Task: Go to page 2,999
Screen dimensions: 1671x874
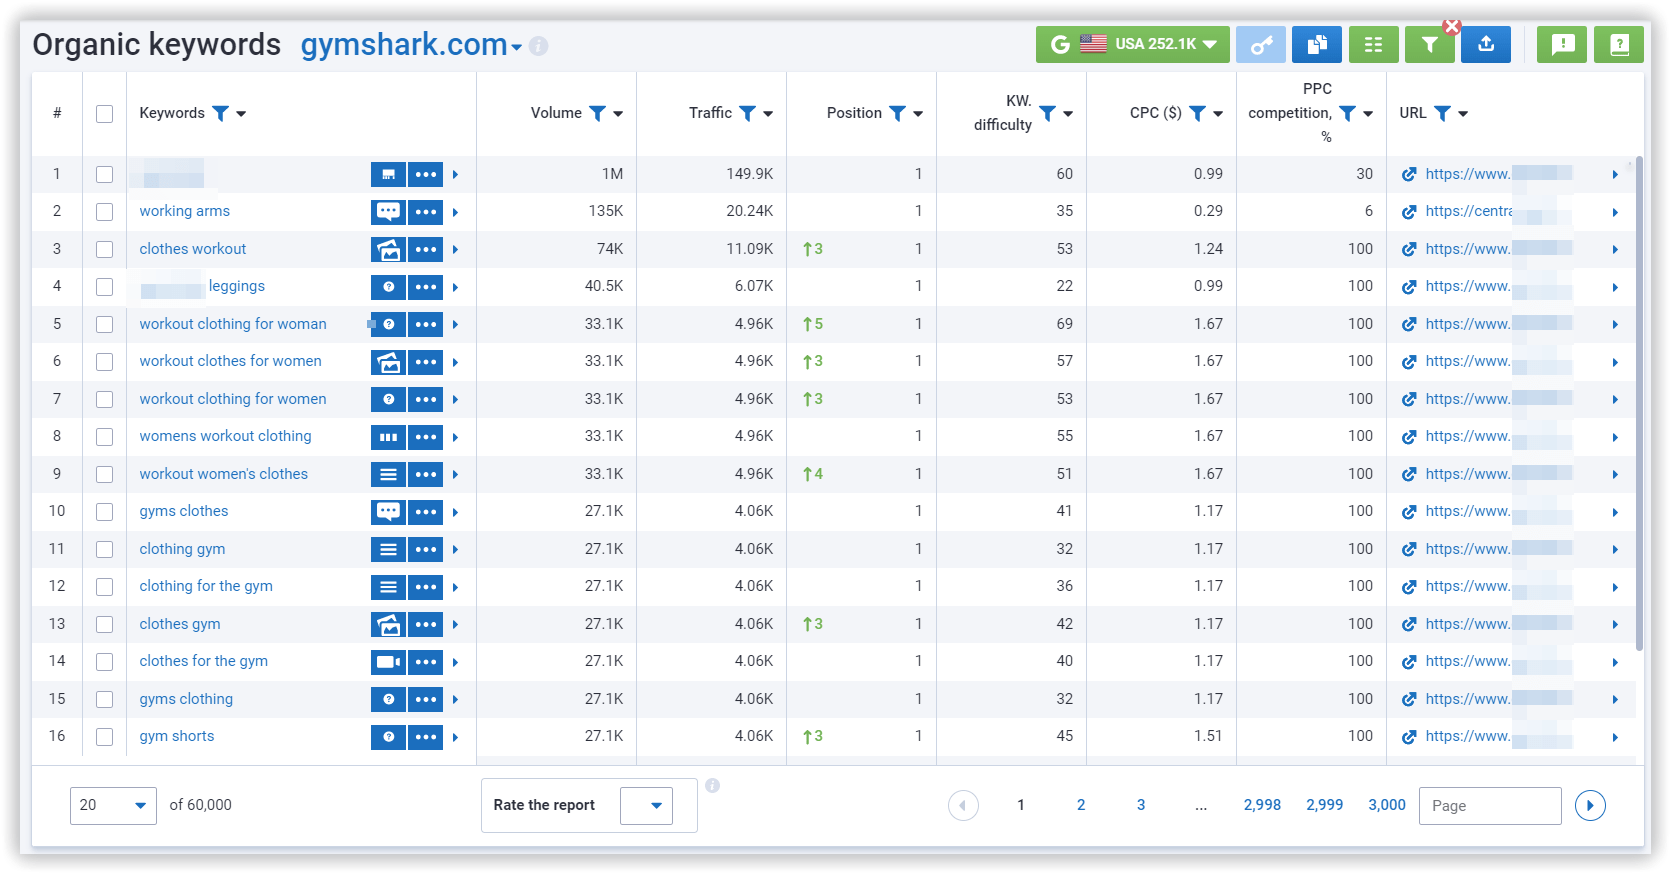Action: coord(1325,805)
